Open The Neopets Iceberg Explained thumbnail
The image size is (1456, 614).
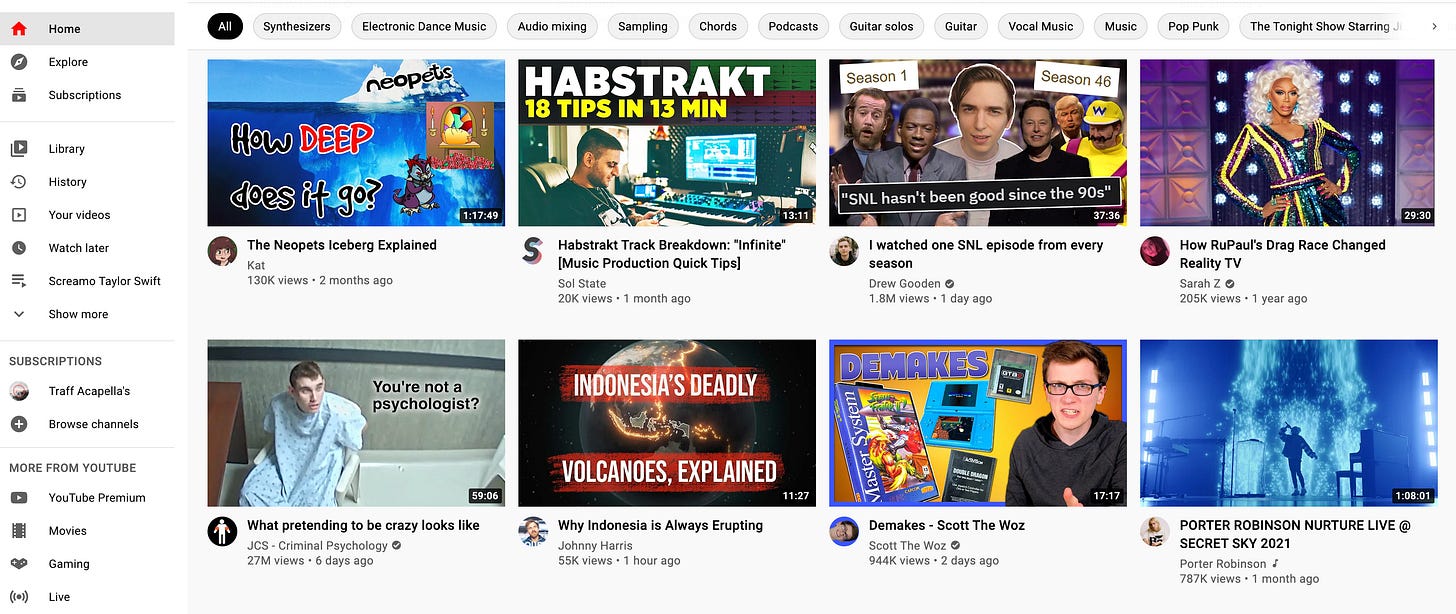click(x=356, y=143)
